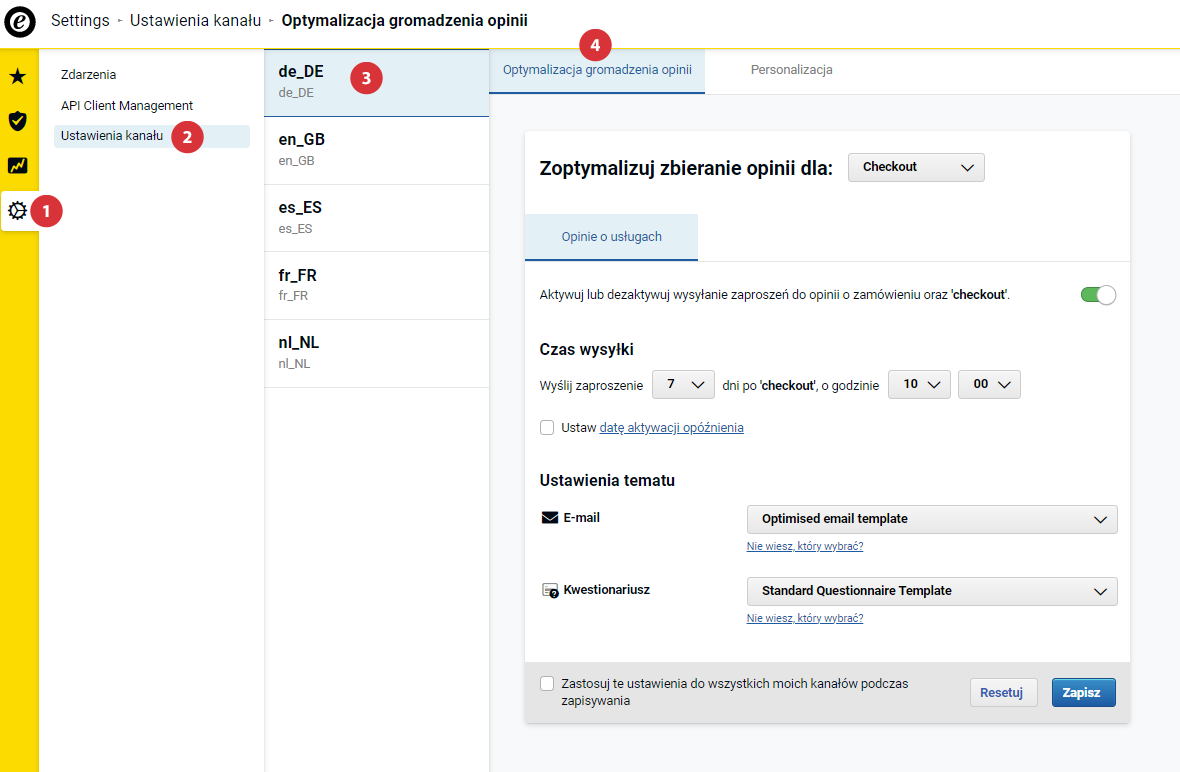This screenshot has height=772, width=1180.
Task: Click the Settings breadcrumb
Action: [80, 21]
